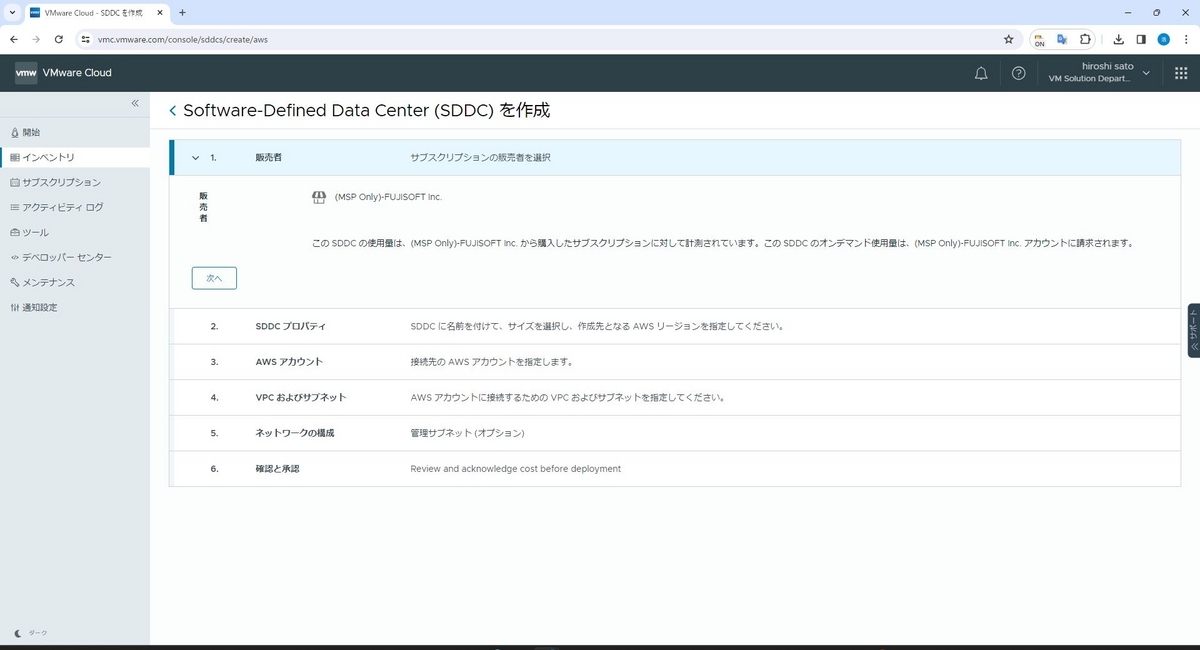Open the browser extensions puzzle icon
The height and width of the screenshot is (650, 1200).
click(x=1086, y=39)
